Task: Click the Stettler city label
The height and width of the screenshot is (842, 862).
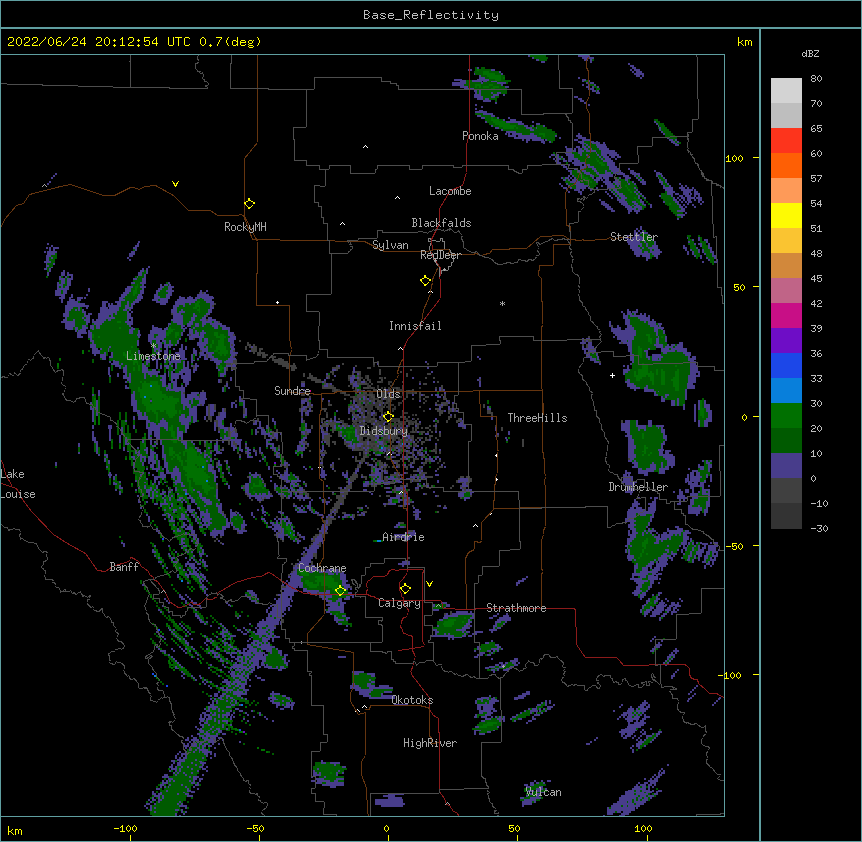Action: (x=634, y=237)
